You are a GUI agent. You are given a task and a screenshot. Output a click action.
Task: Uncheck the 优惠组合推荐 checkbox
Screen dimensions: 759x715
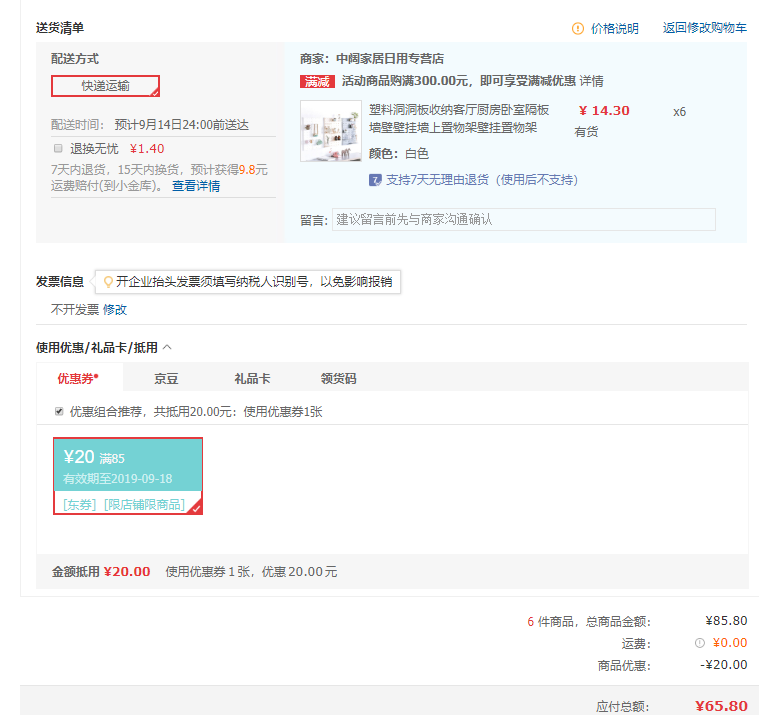point(59,411)
